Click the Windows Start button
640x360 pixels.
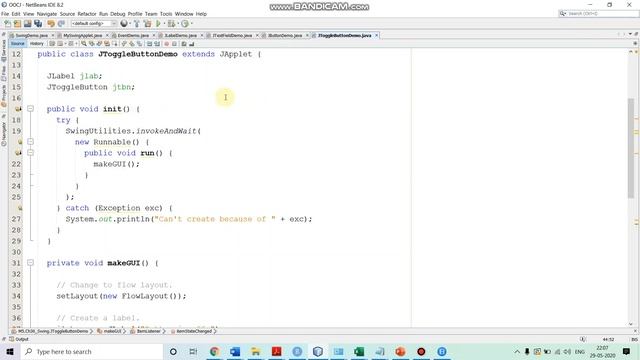coord(10,351)
